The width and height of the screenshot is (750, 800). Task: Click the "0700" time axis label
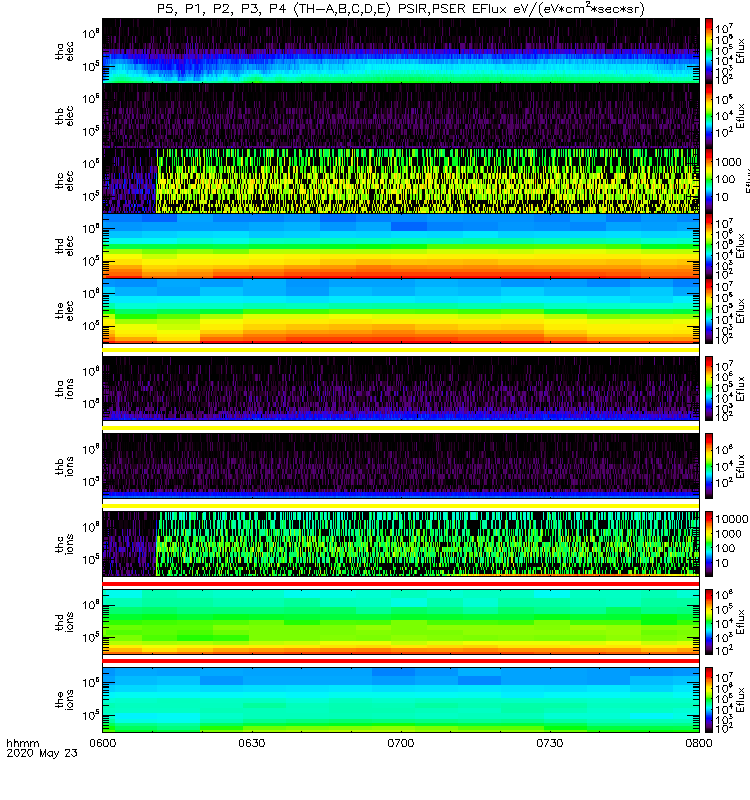point(401,743)
